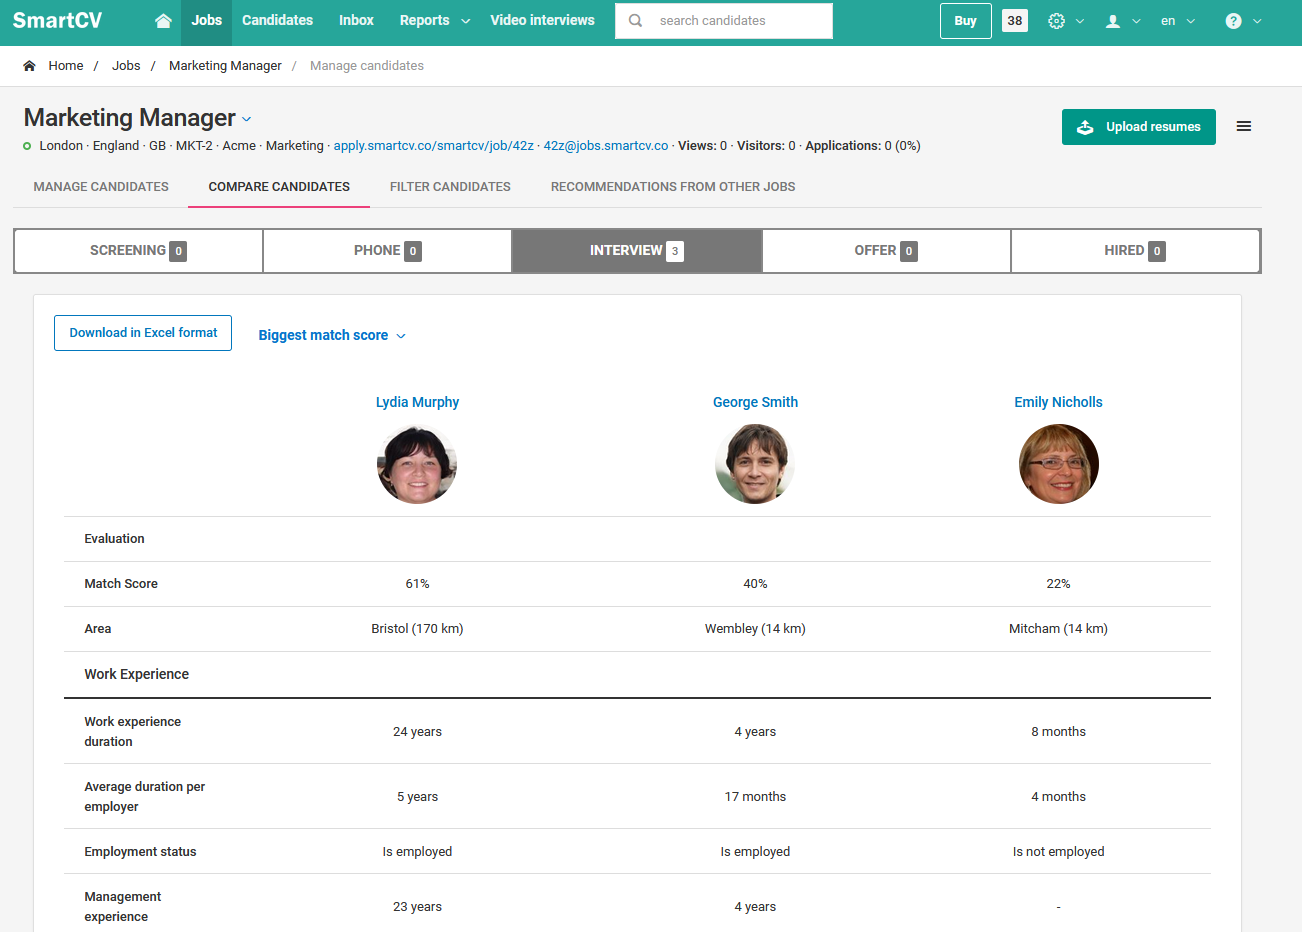
Task: Click George Smith's profile photo
Action: [x=755, y=464]
